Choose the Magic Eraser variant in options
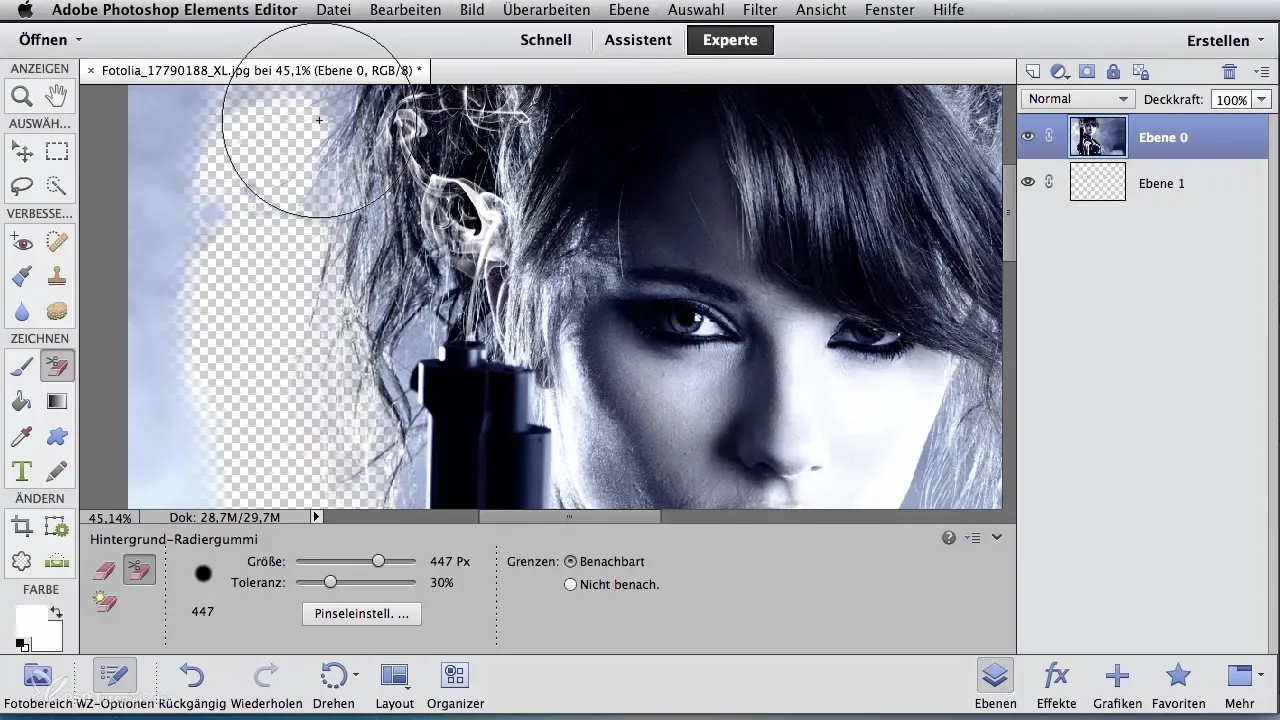The width and height of the screenshot is (1280, 720). point(104,602)
